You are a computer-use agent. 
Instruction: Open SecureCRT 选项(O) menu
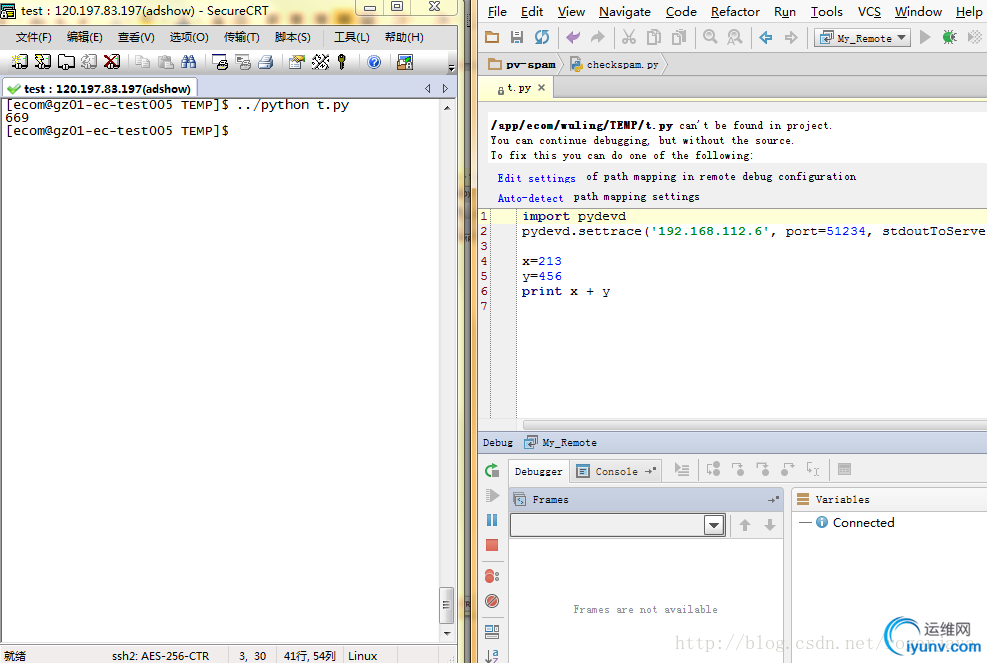pyautogui.click(x=189, y=37)
